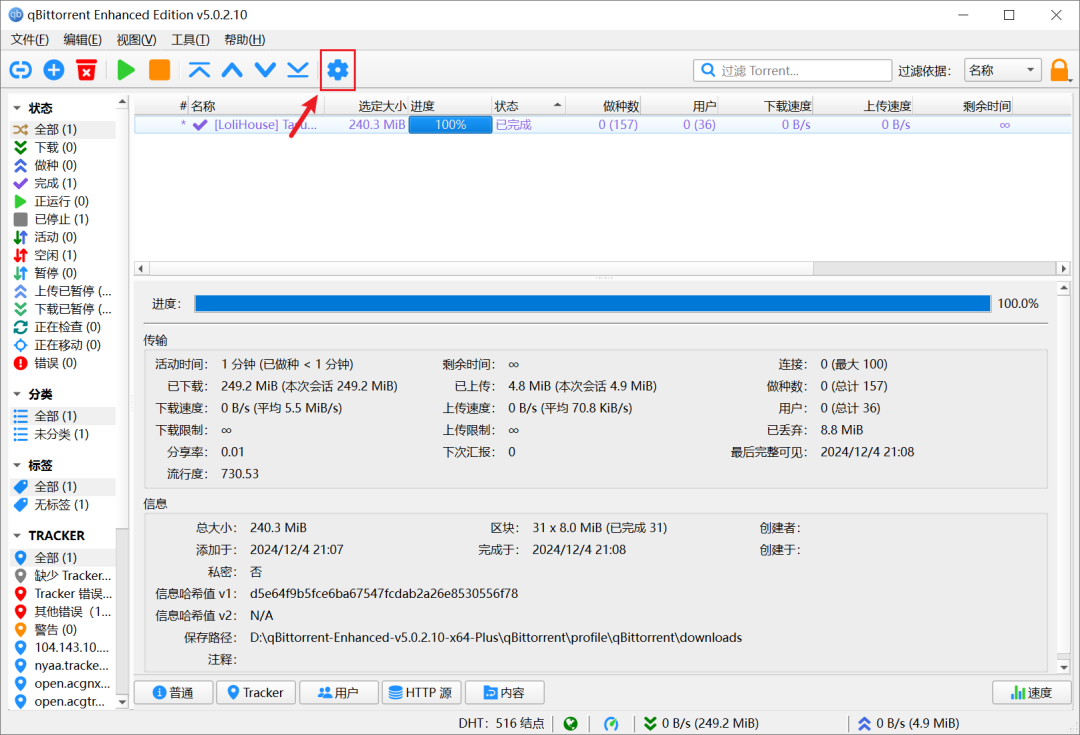Collapse the TRACKER section
1080x735 pixels.
tap(17, 535)
